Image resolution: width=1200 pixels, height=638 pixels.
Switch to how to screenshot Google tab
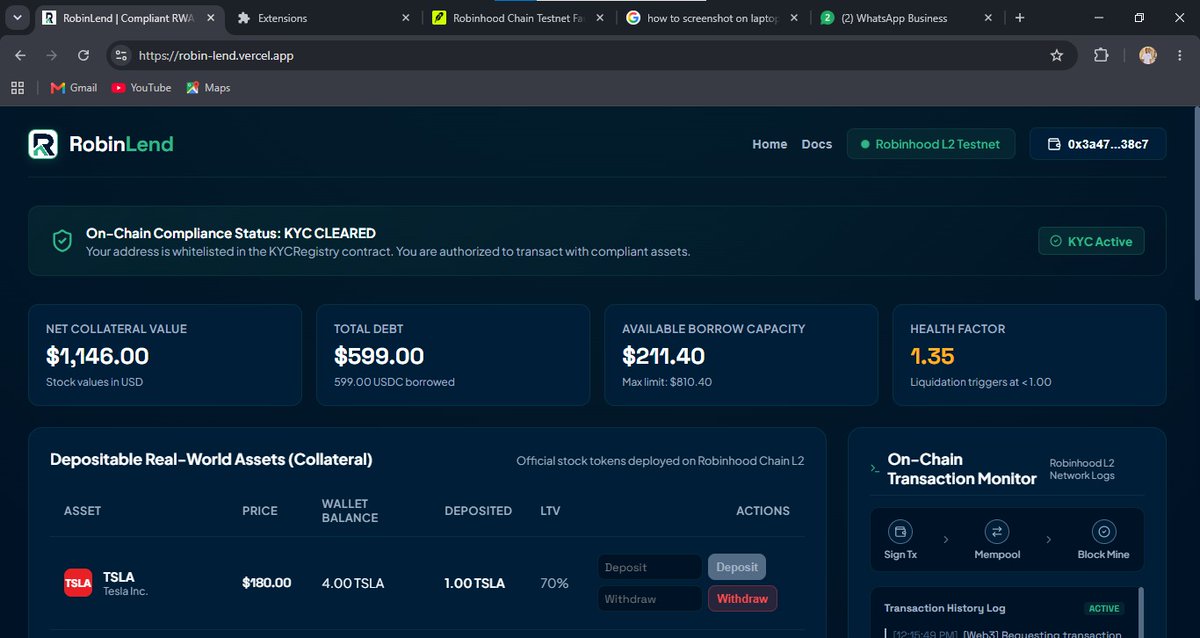coord(712,18)
